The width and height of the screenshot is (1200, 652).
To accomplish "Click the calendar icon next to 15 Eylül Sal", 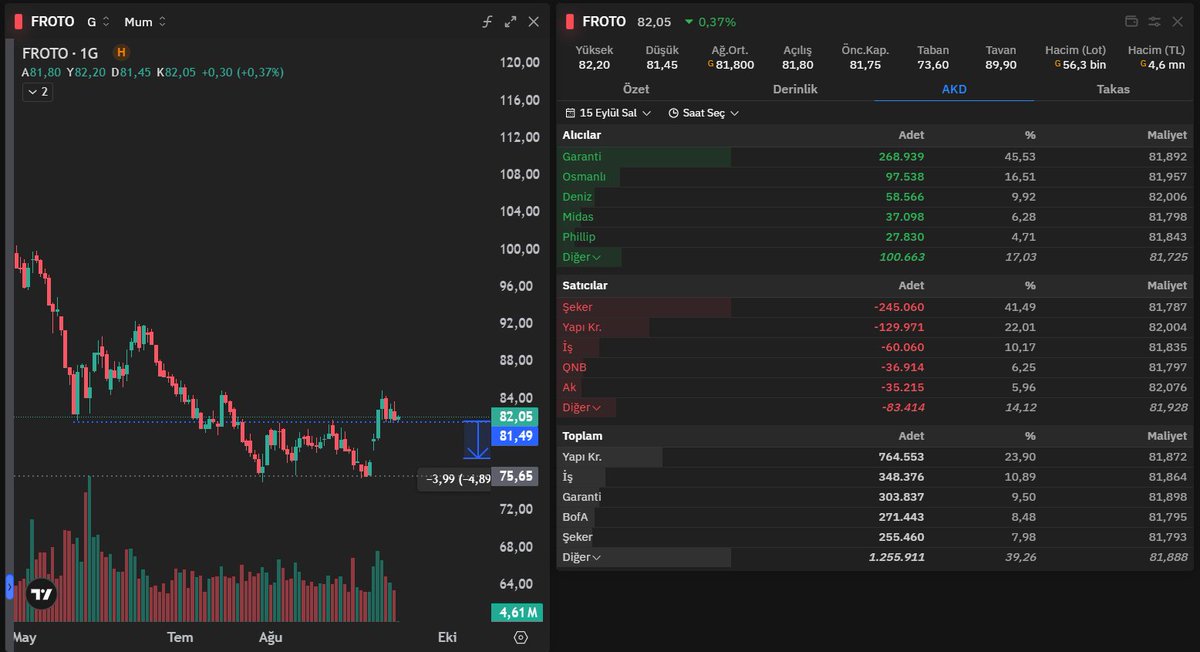I will [x=570, y=113].
